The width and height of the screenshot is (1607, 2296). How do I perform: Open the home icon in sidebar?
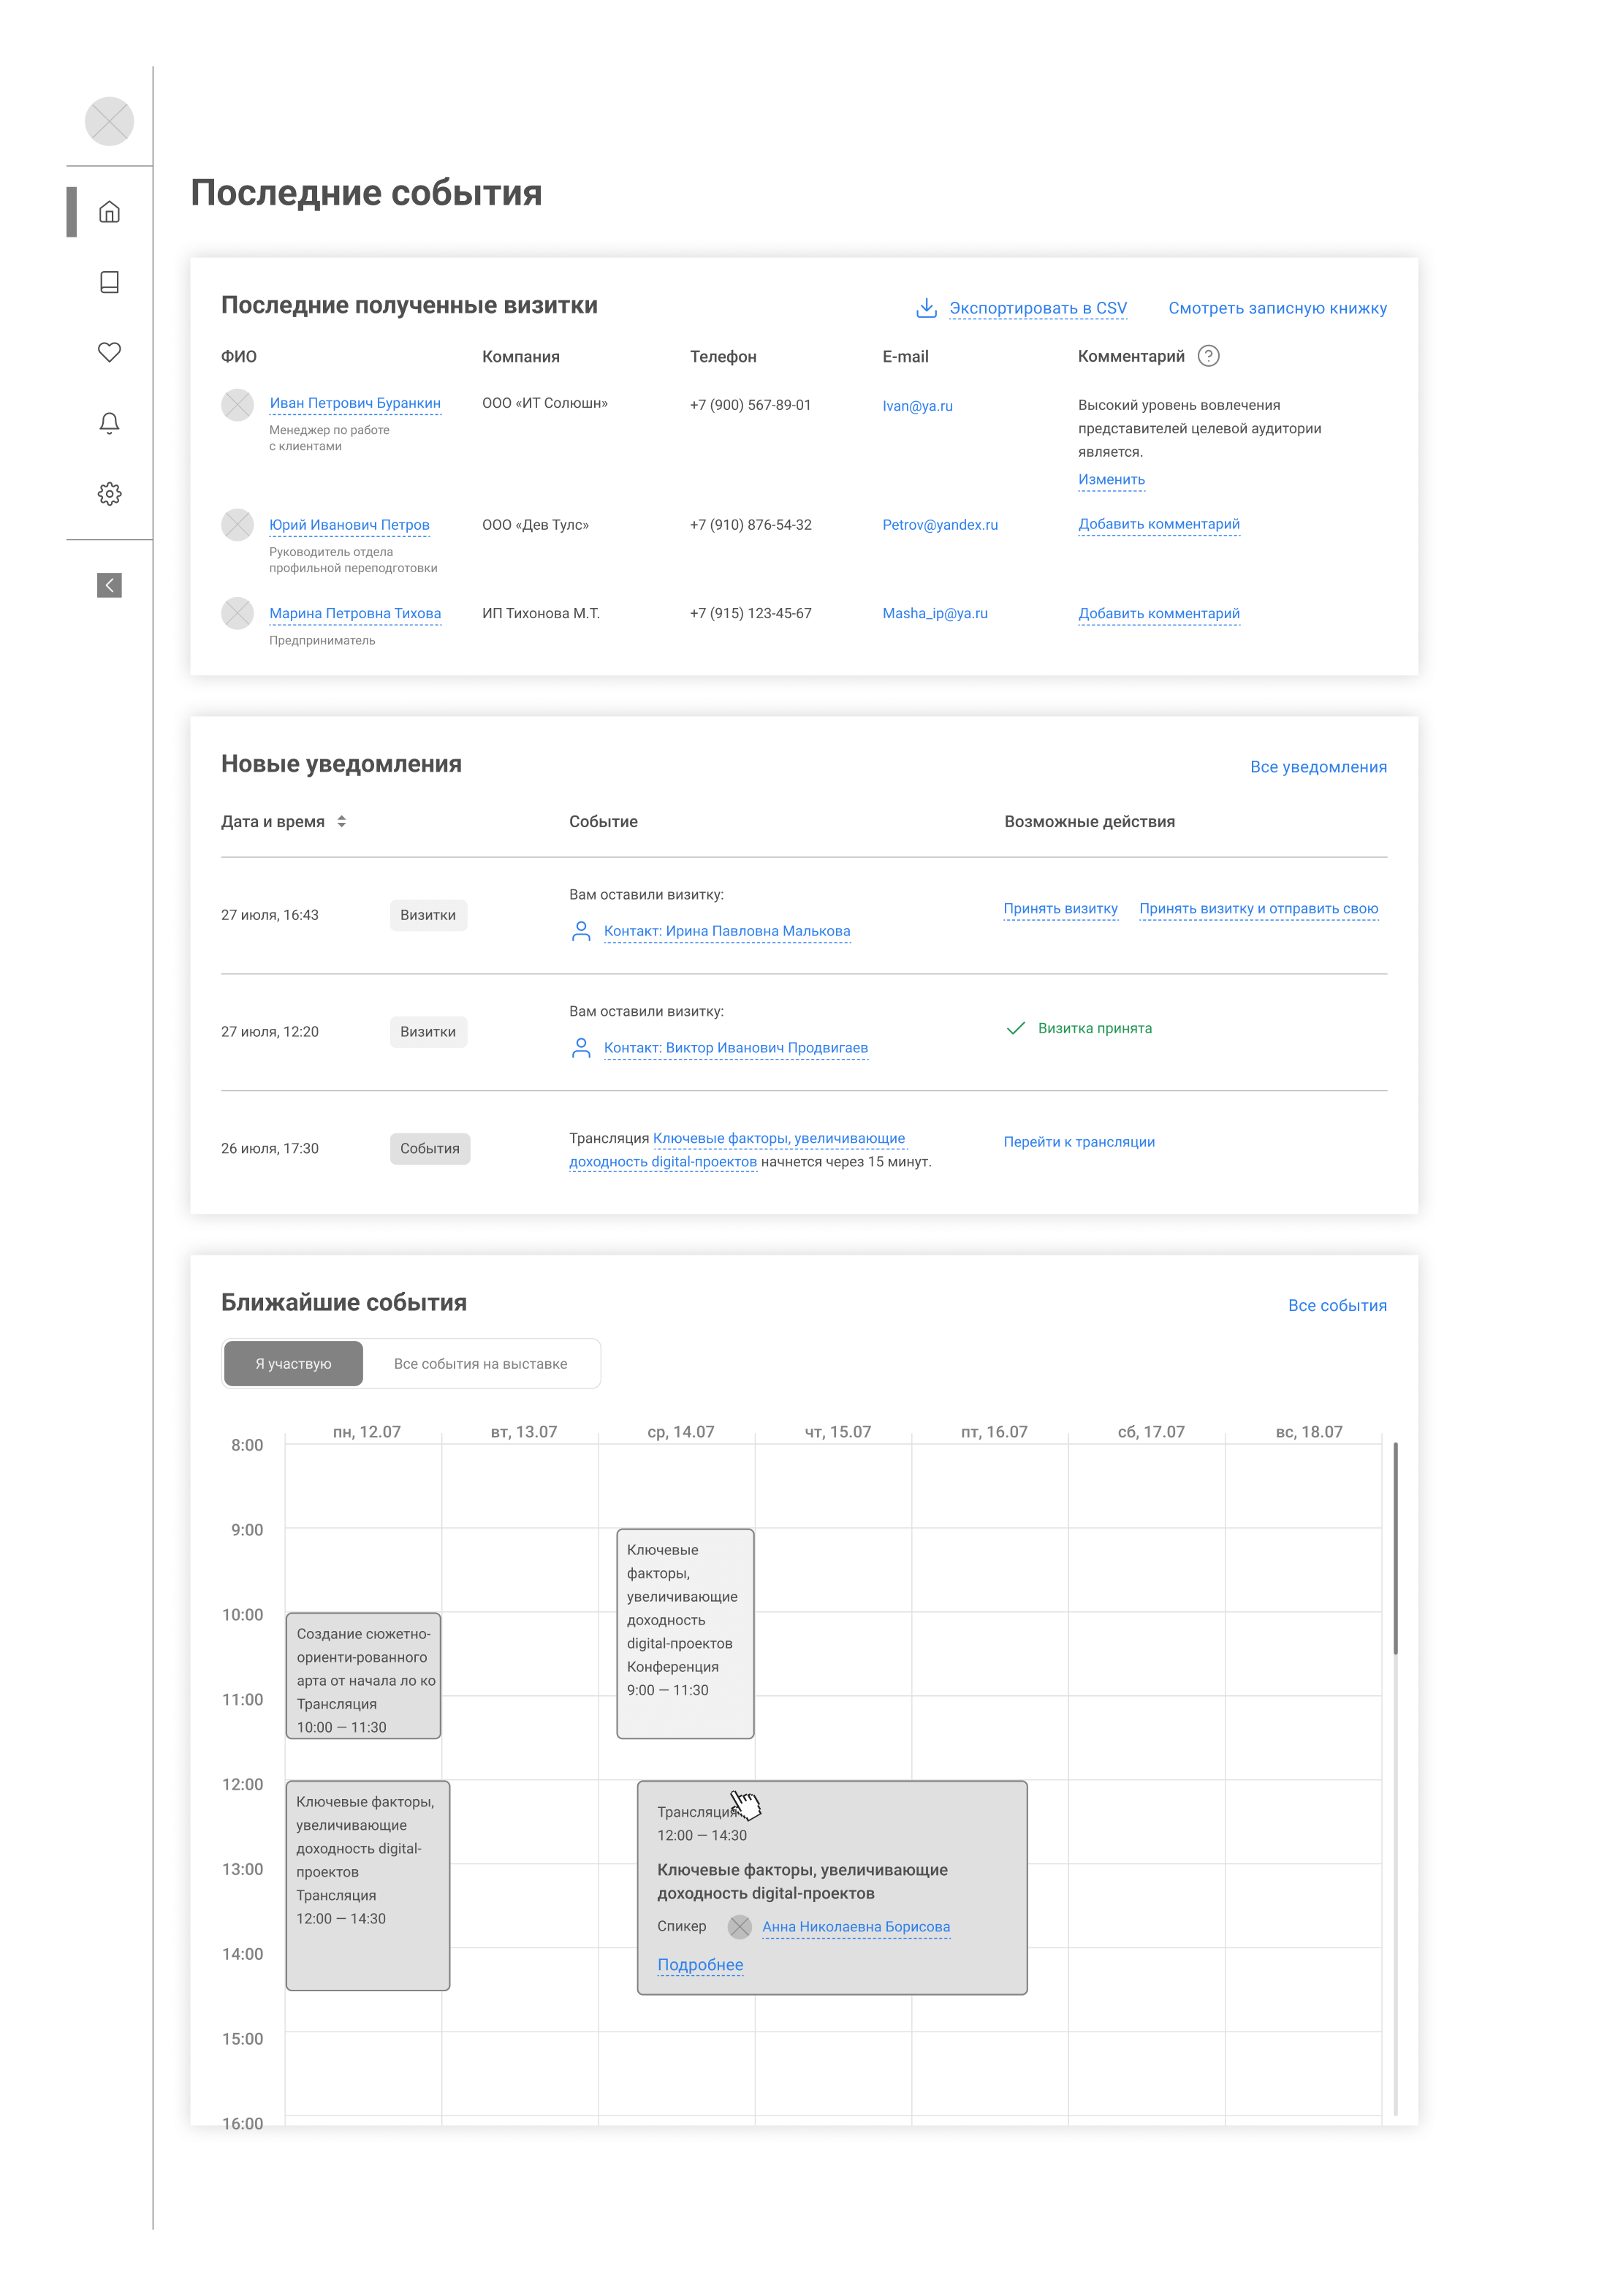[110, 212]
